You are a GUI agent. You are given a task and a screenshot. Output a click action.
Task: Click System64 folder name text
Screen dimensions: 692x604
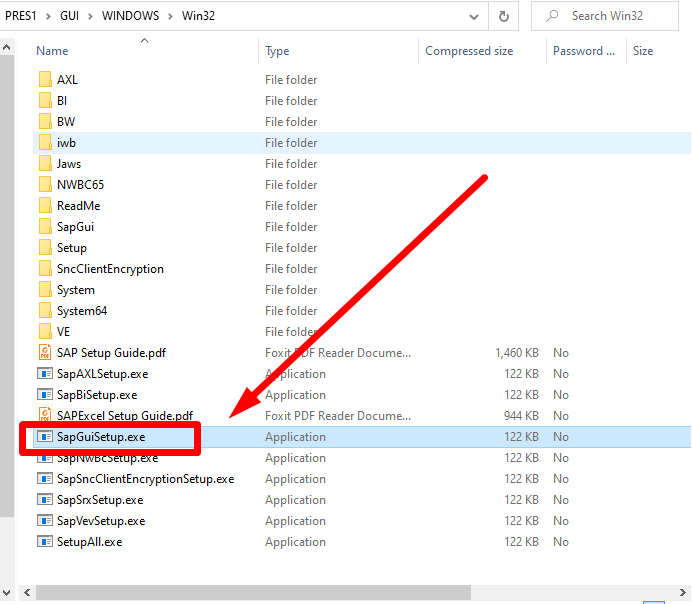click(x=82, y=311)
